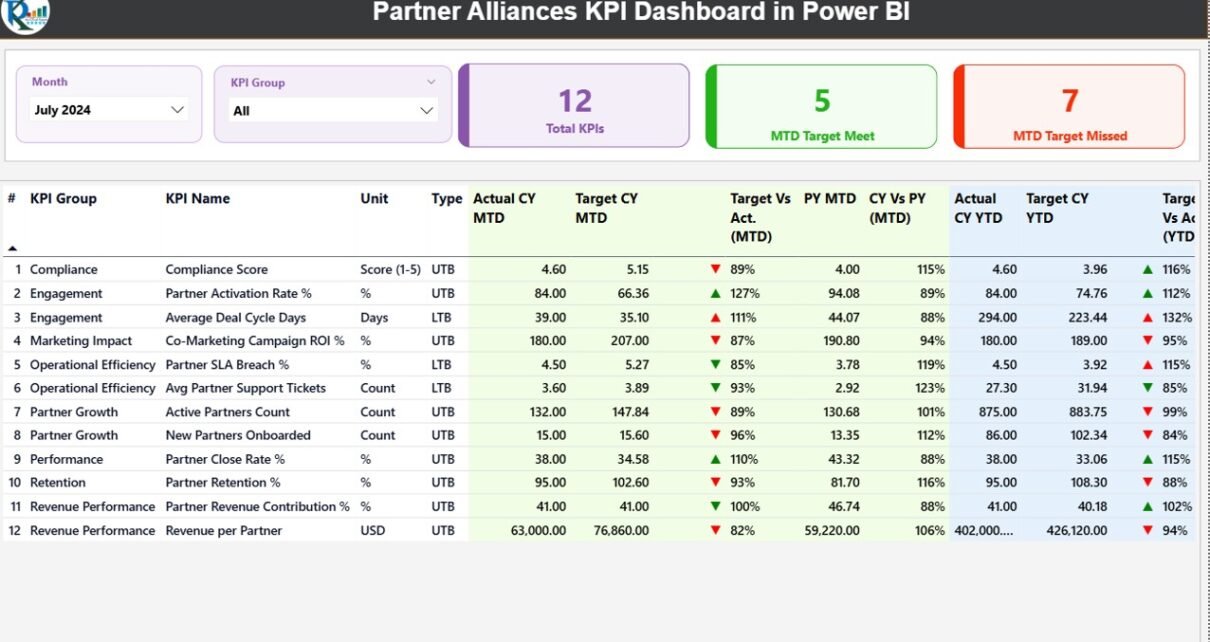
Task: Click the purple accent bar on Total KPIs card
Action: (x=463, y=107)
